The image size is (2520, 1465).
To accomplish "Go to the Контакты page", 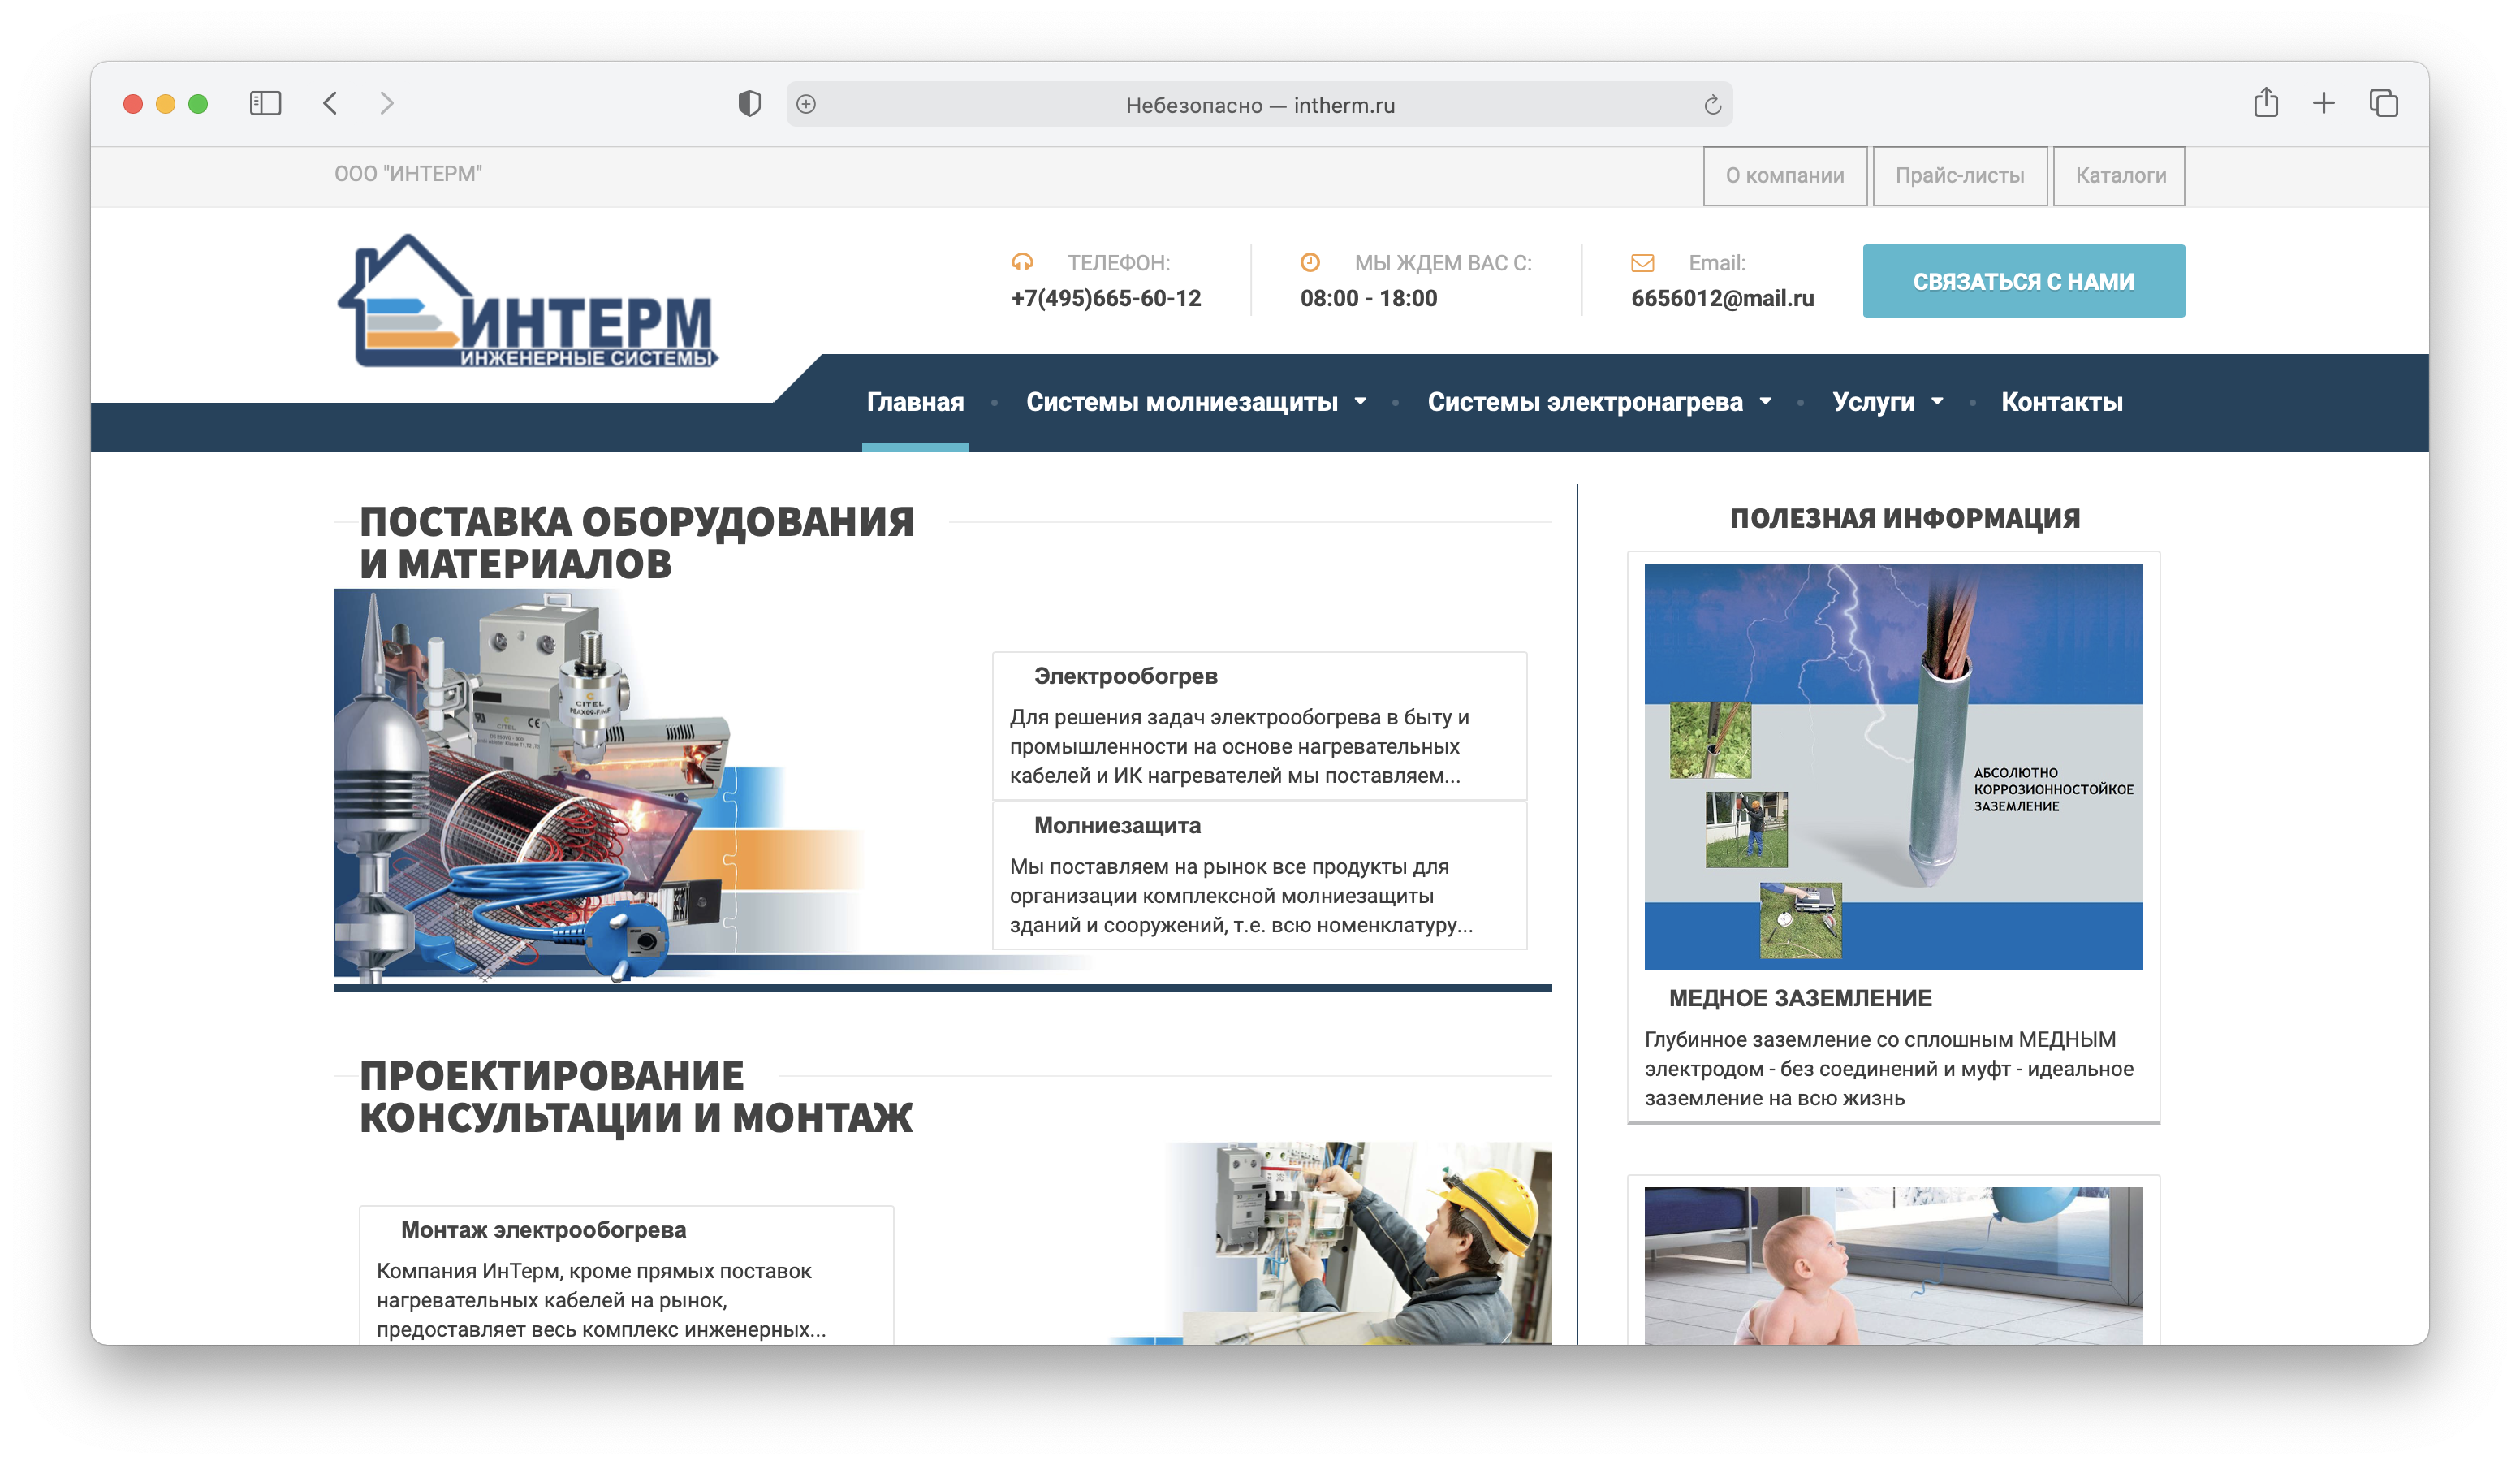I will pos(2062,402).
